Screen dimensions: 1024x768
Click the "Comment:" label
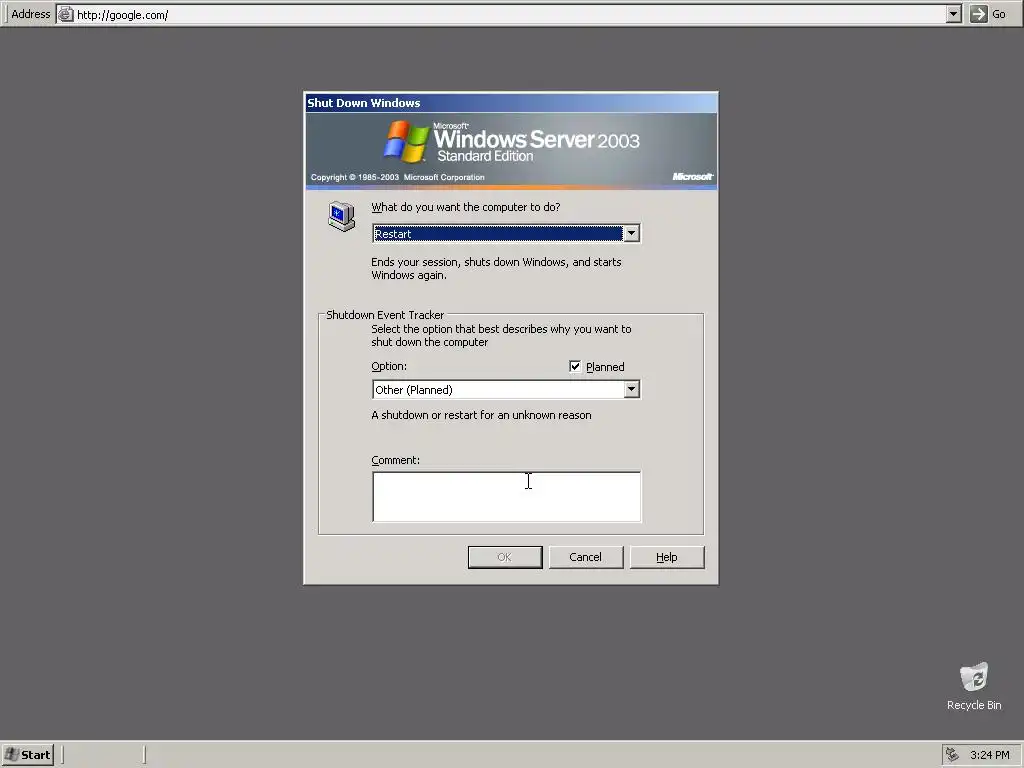[x=395, y=460]
